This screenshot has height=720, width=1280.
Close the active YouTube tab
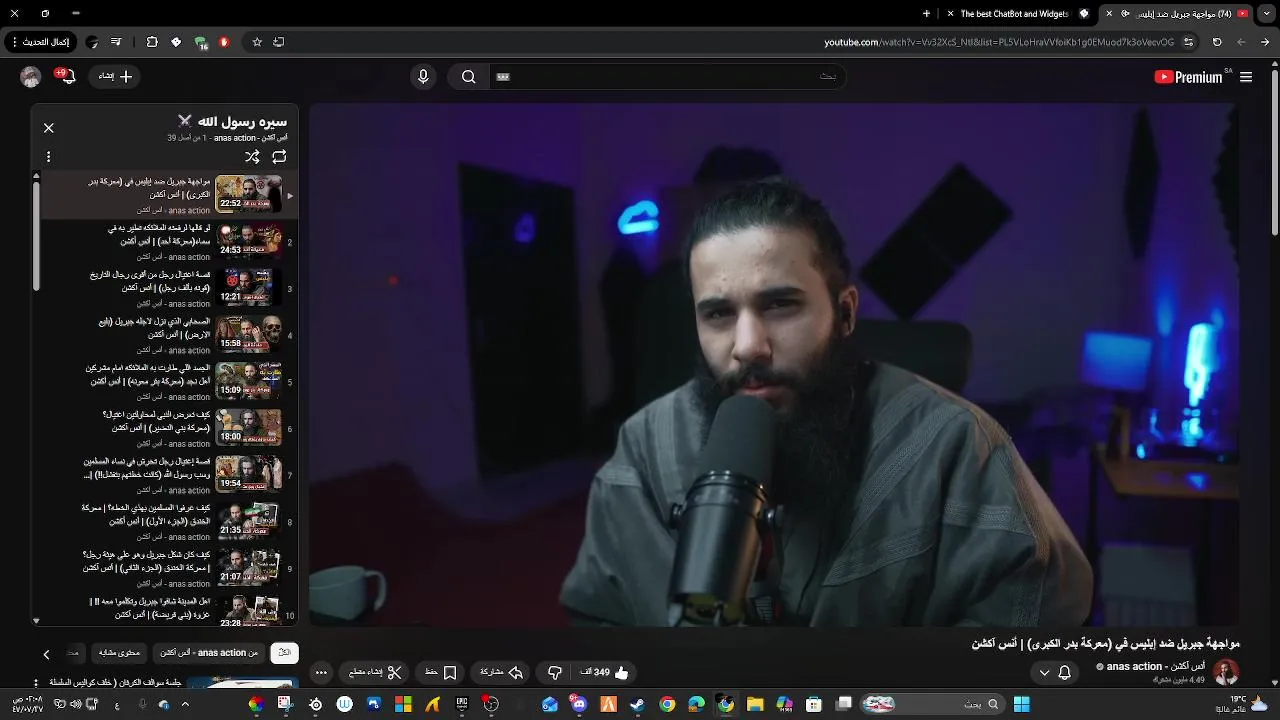pyautogui.click(x=1108, y=14)
